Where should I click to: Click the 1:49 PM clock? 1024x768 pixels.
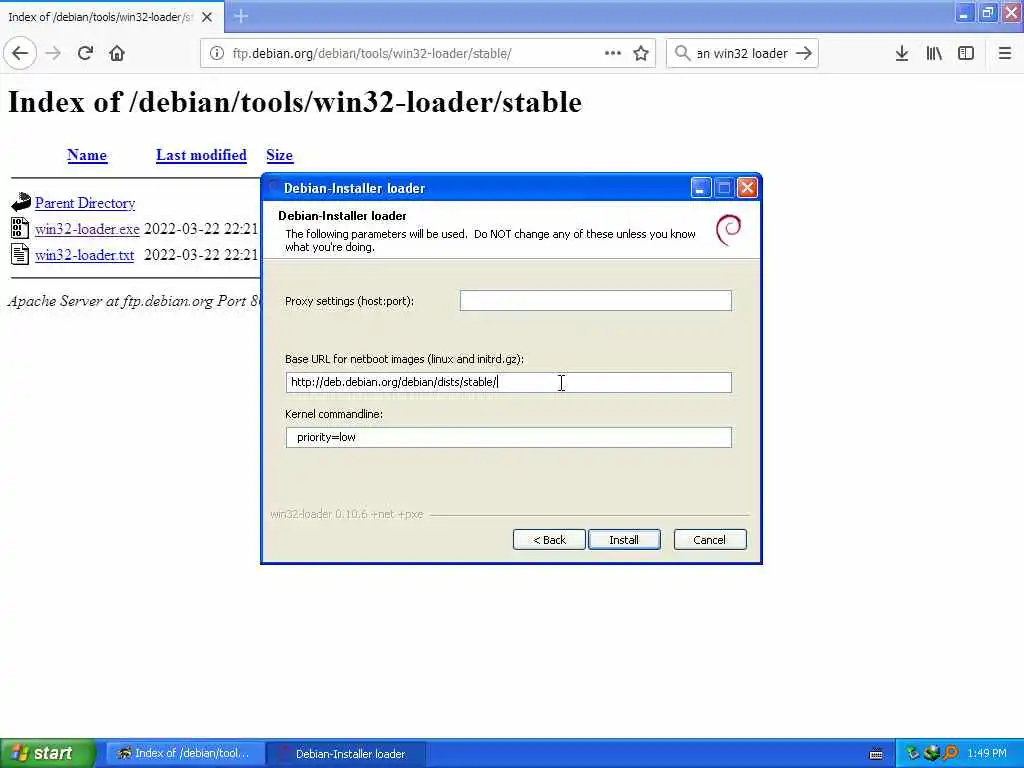[987, 754]
